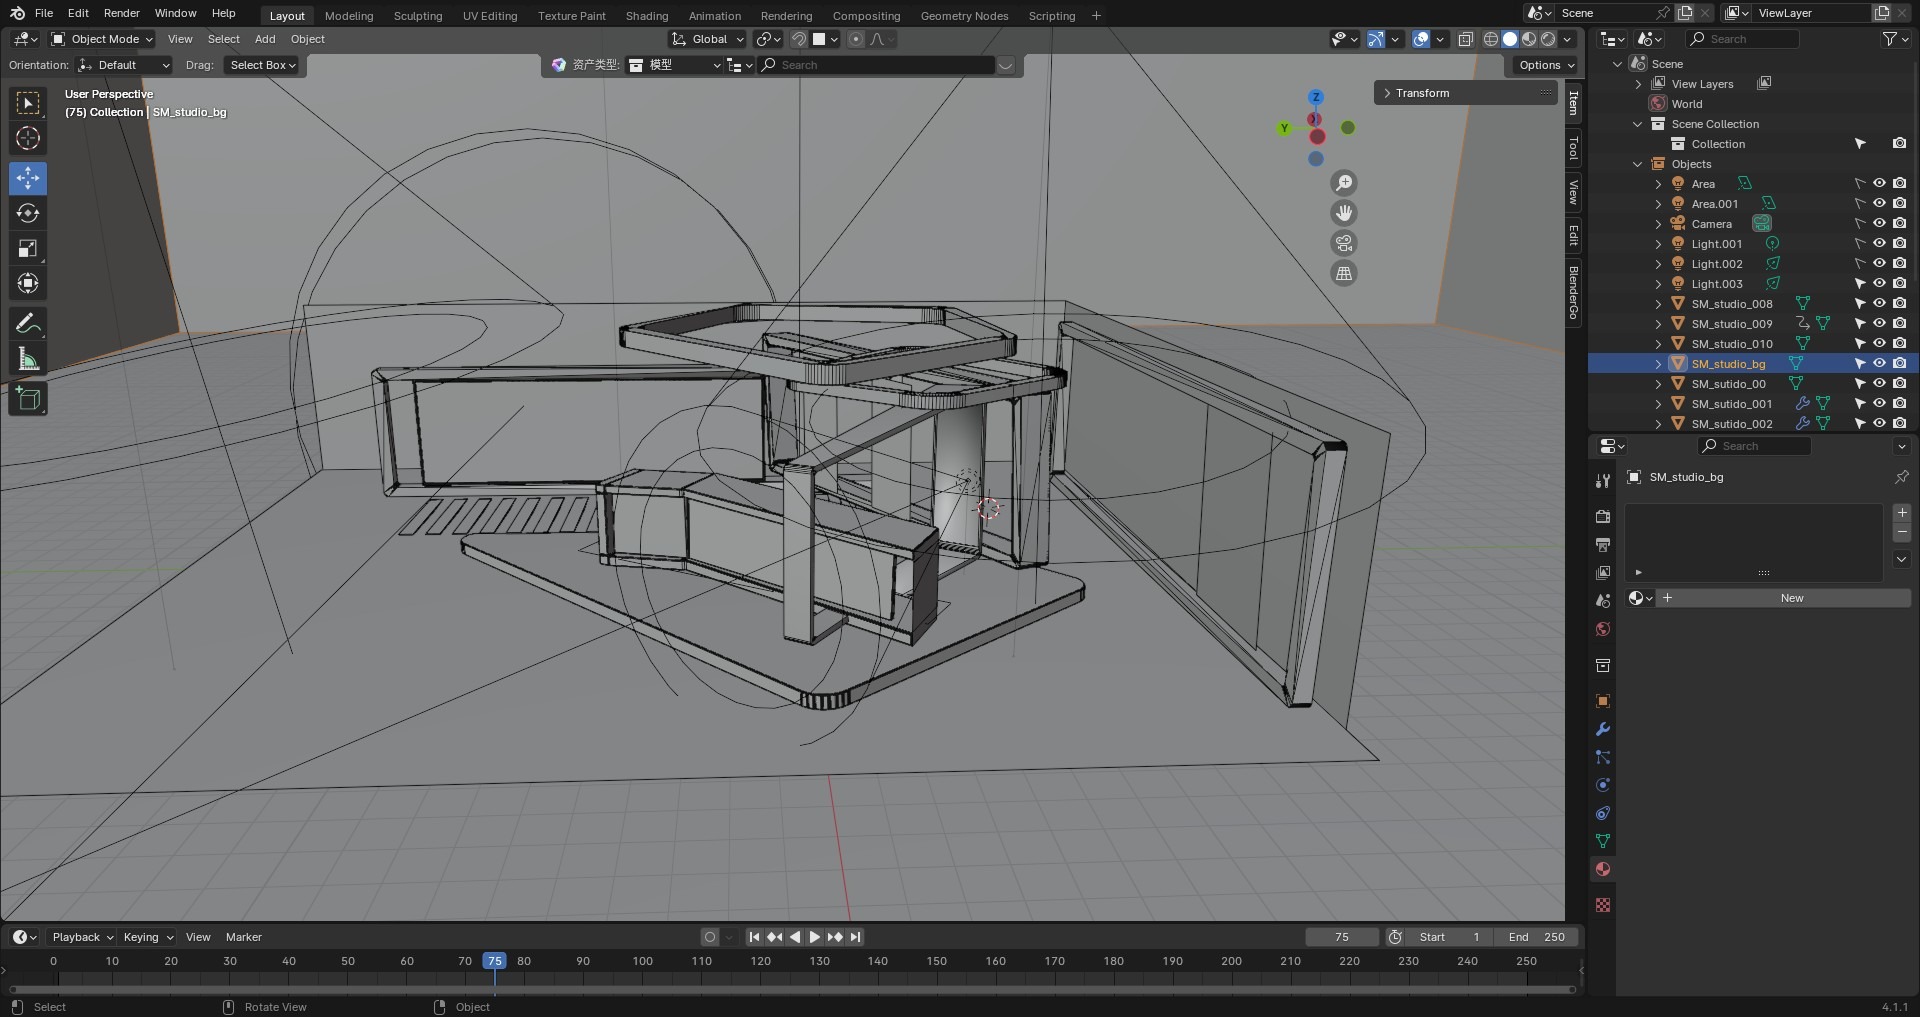Switch to orthographic/perspective grid view icon

(x=1344, y=273)
